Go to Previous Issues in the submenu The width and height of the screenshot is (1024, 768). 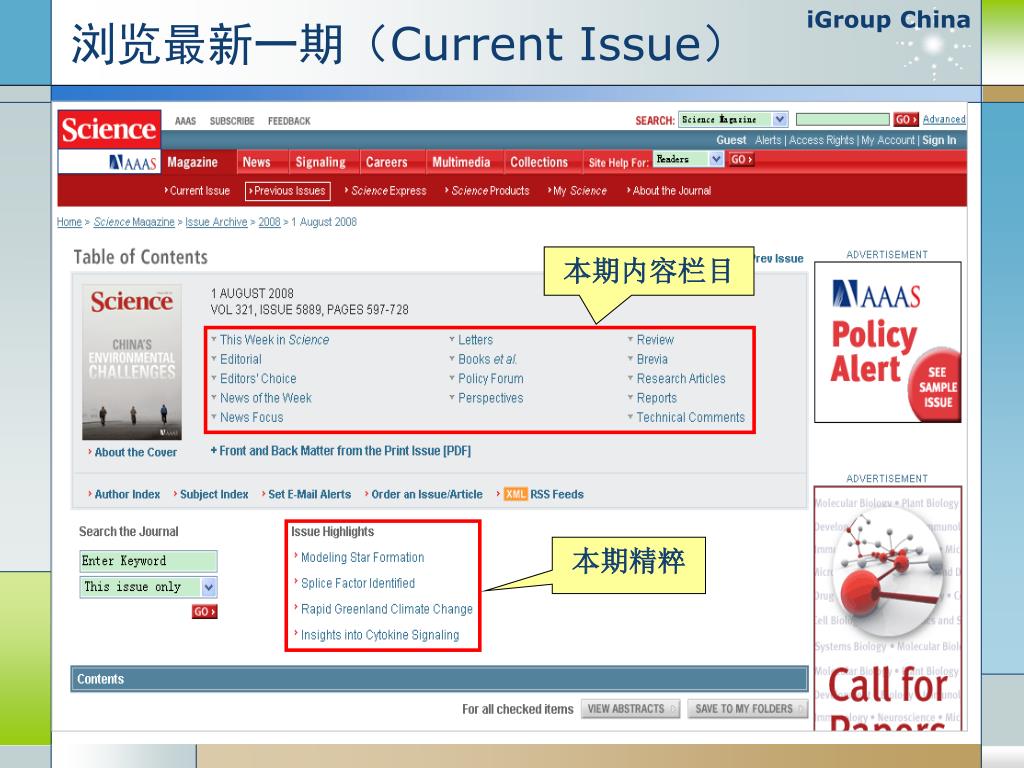pos(288,191)
